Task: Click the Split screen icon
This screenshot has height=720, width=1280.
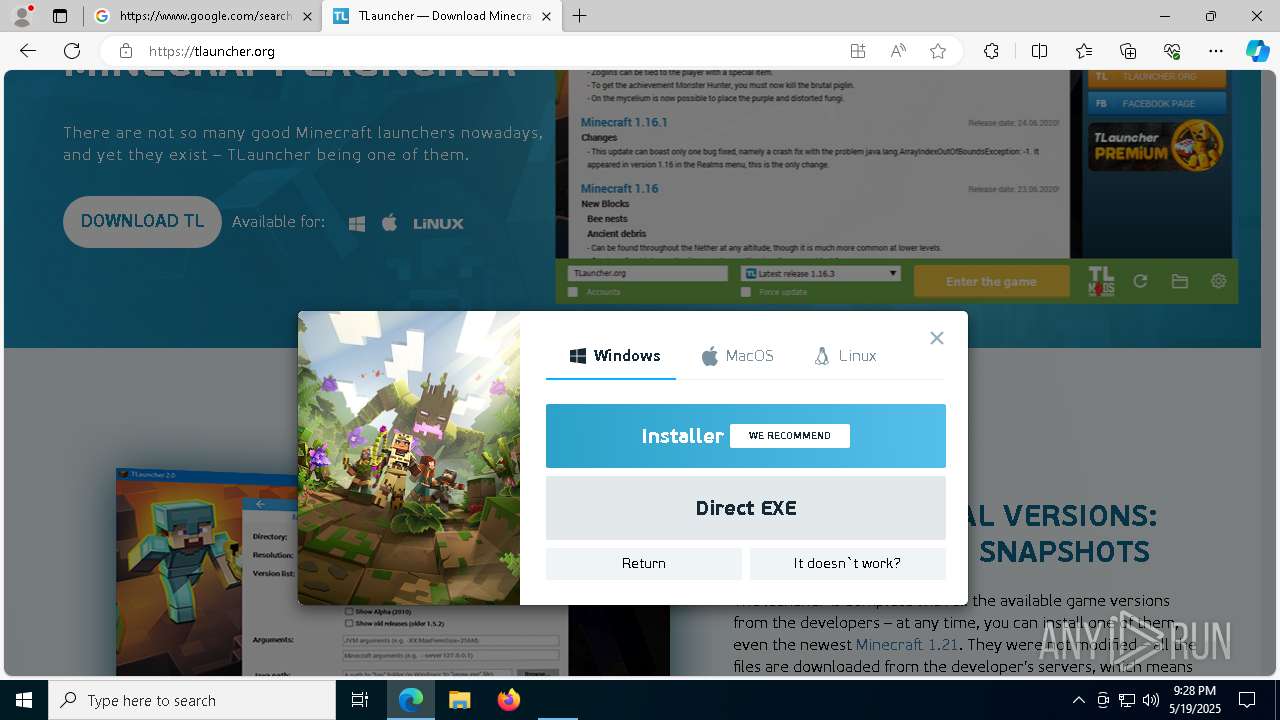Action: click(1039, 51)
